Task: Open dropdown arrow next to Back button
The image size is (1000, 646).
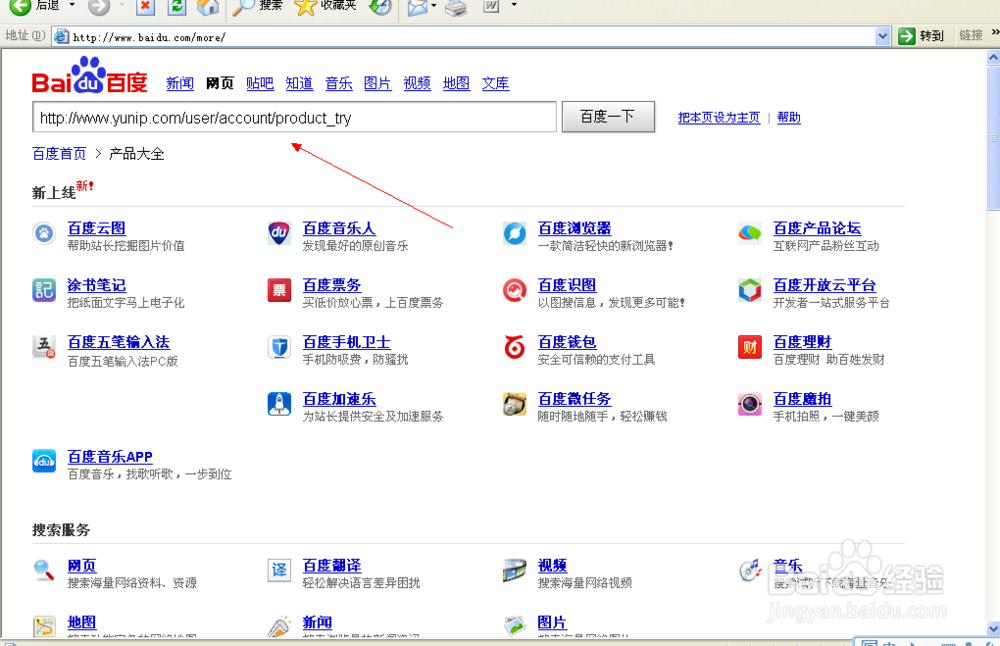Action: point(71,5)
